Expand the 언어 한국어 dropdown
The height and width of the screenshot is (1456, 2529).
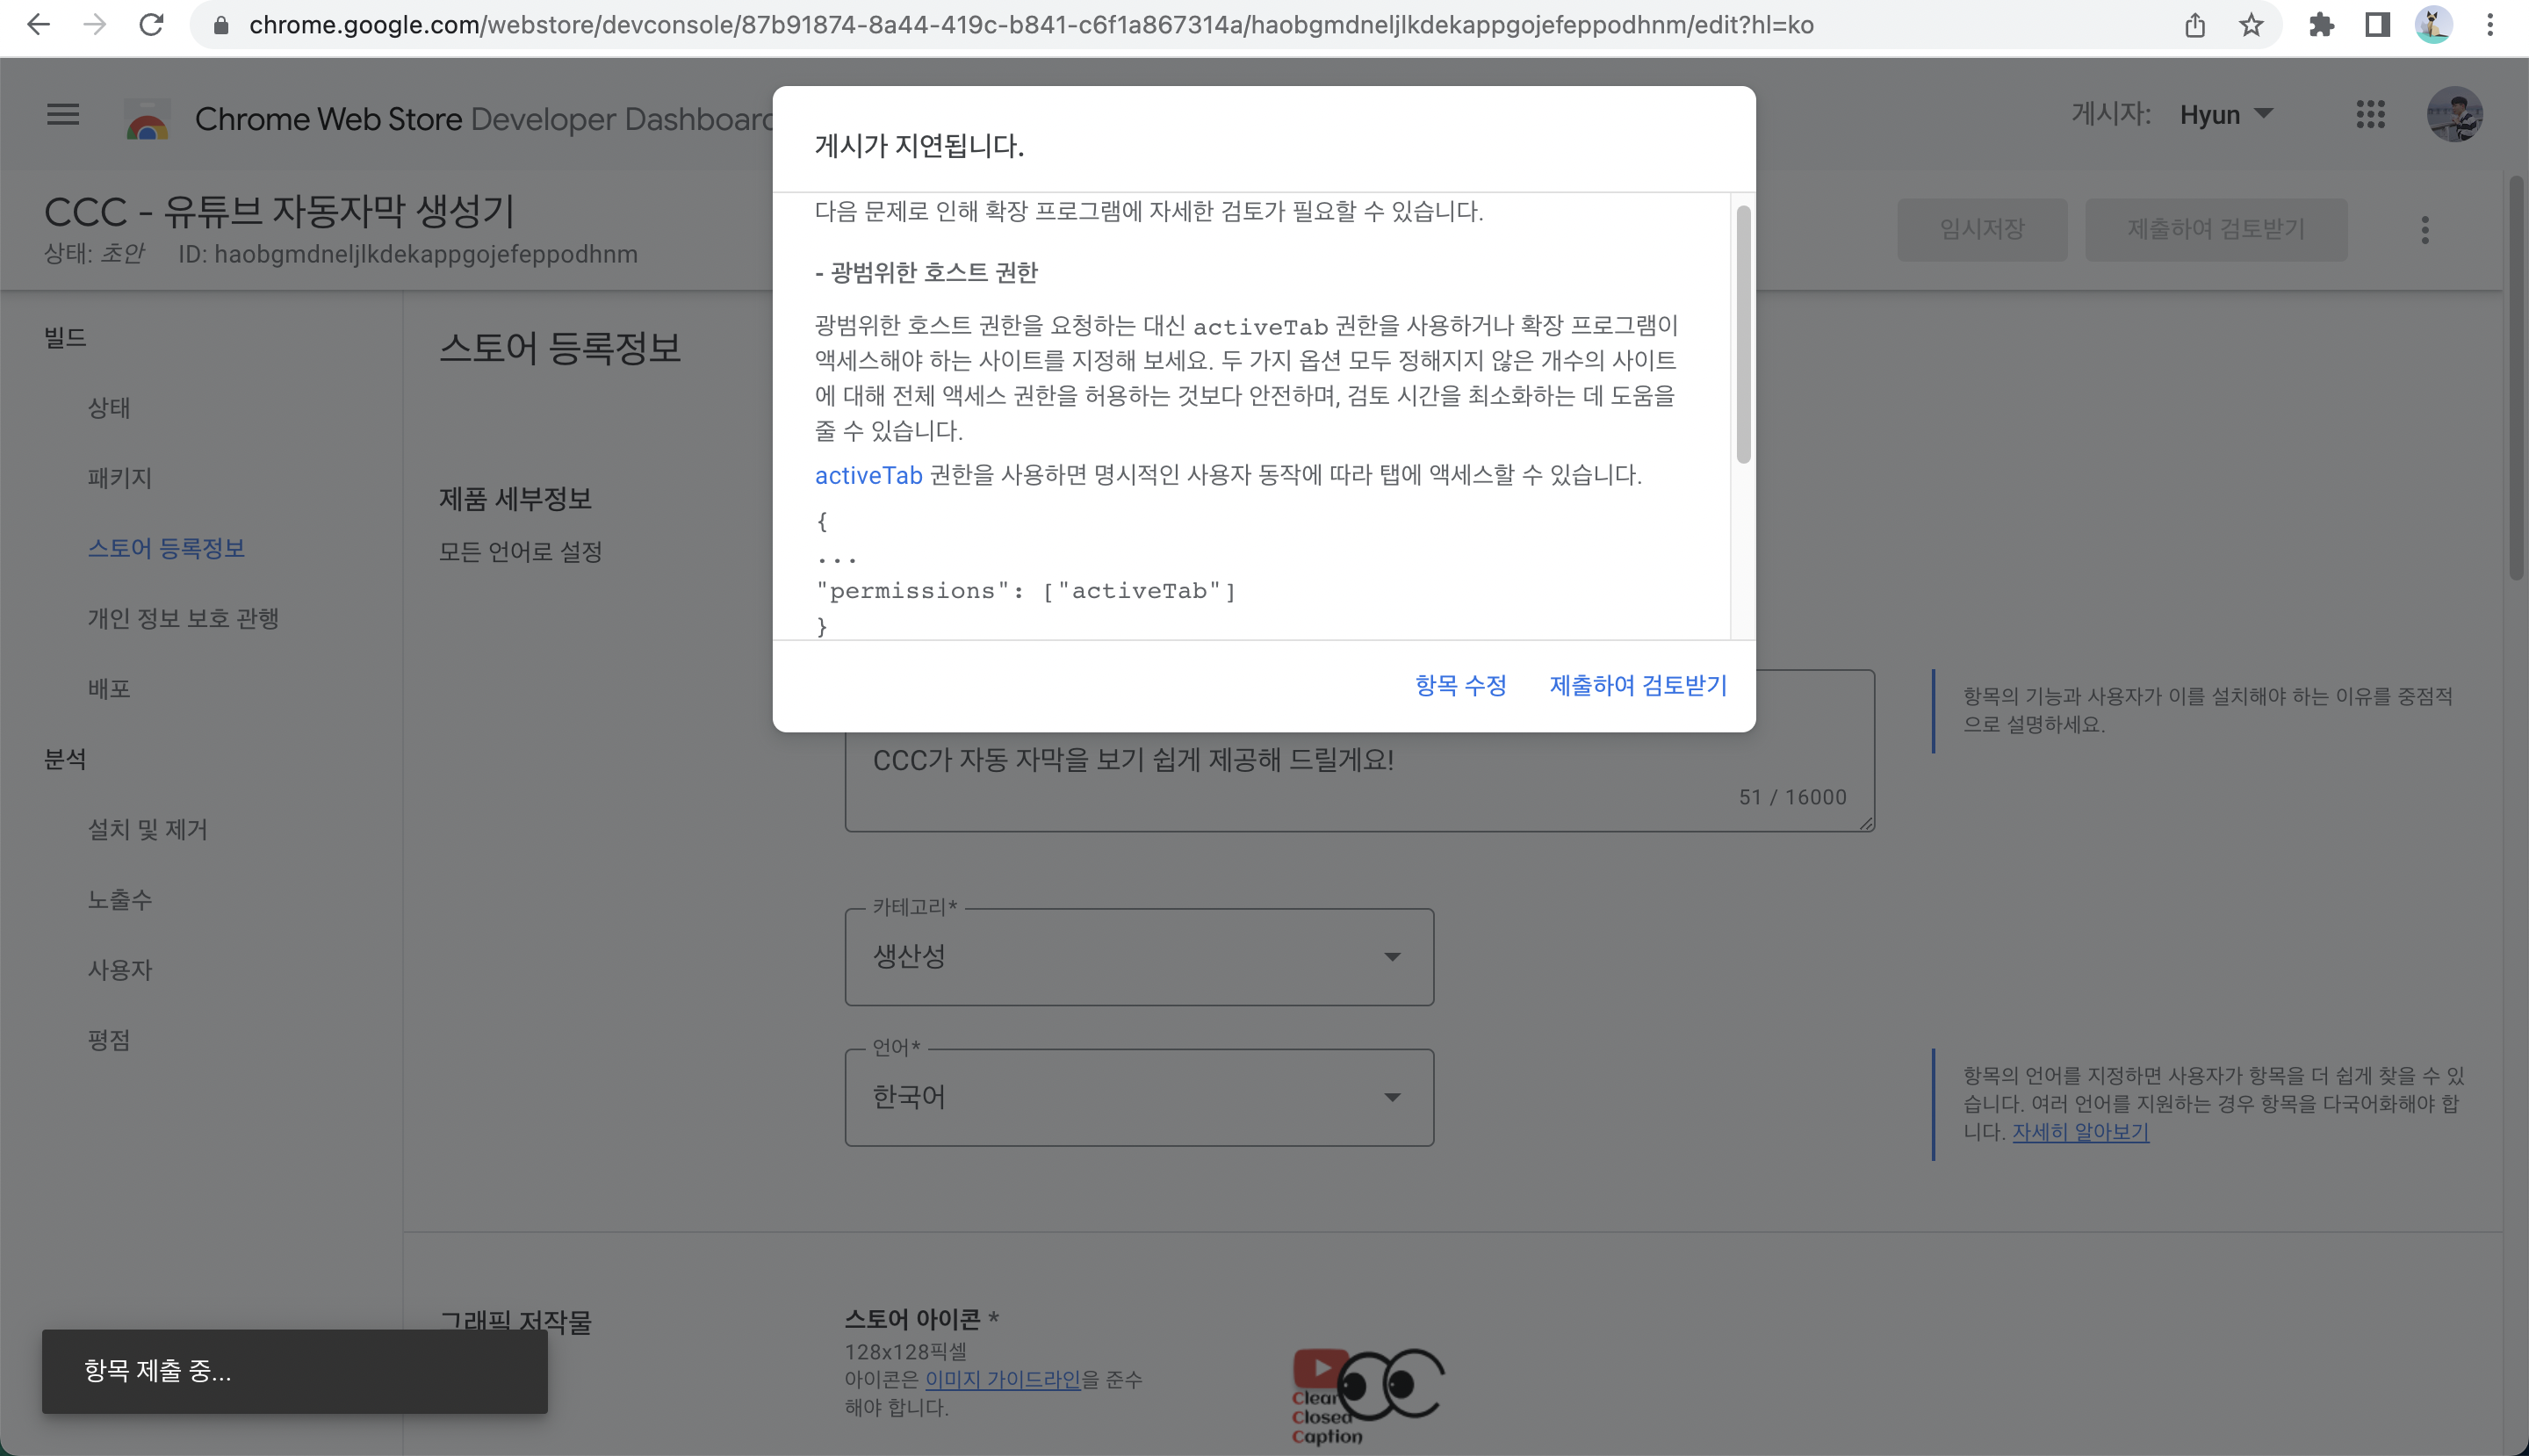[1139, 1097]
